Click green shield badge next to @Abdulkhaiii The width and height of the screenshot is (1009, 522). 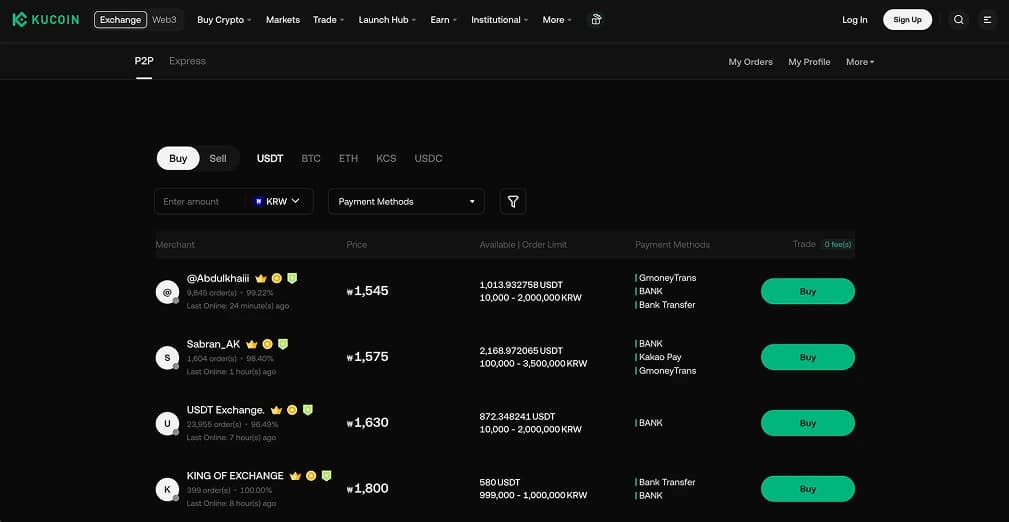pos(292,278)
